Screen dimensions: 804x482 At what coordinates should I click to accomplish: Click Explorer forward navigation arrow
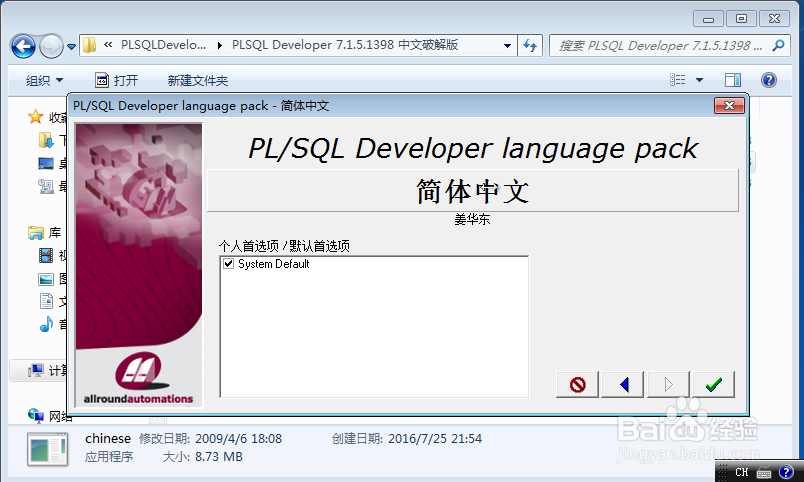(x=51, y=47)
